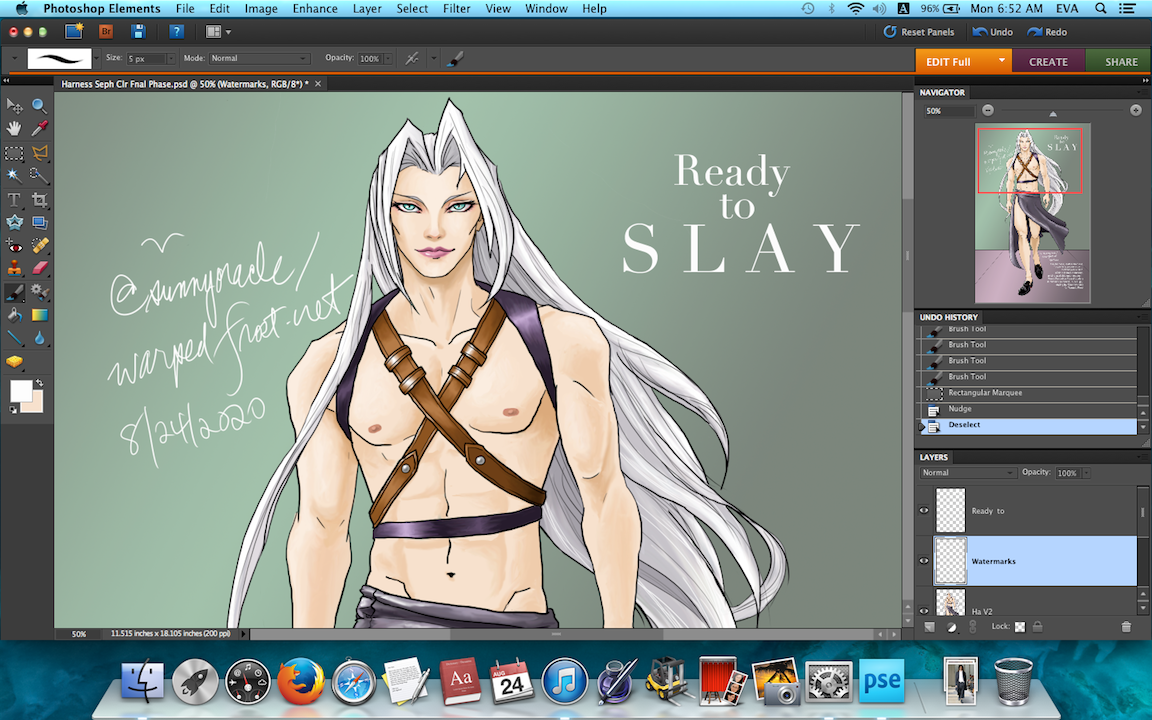Click the Red Eye Removal tool

point(14,246)
